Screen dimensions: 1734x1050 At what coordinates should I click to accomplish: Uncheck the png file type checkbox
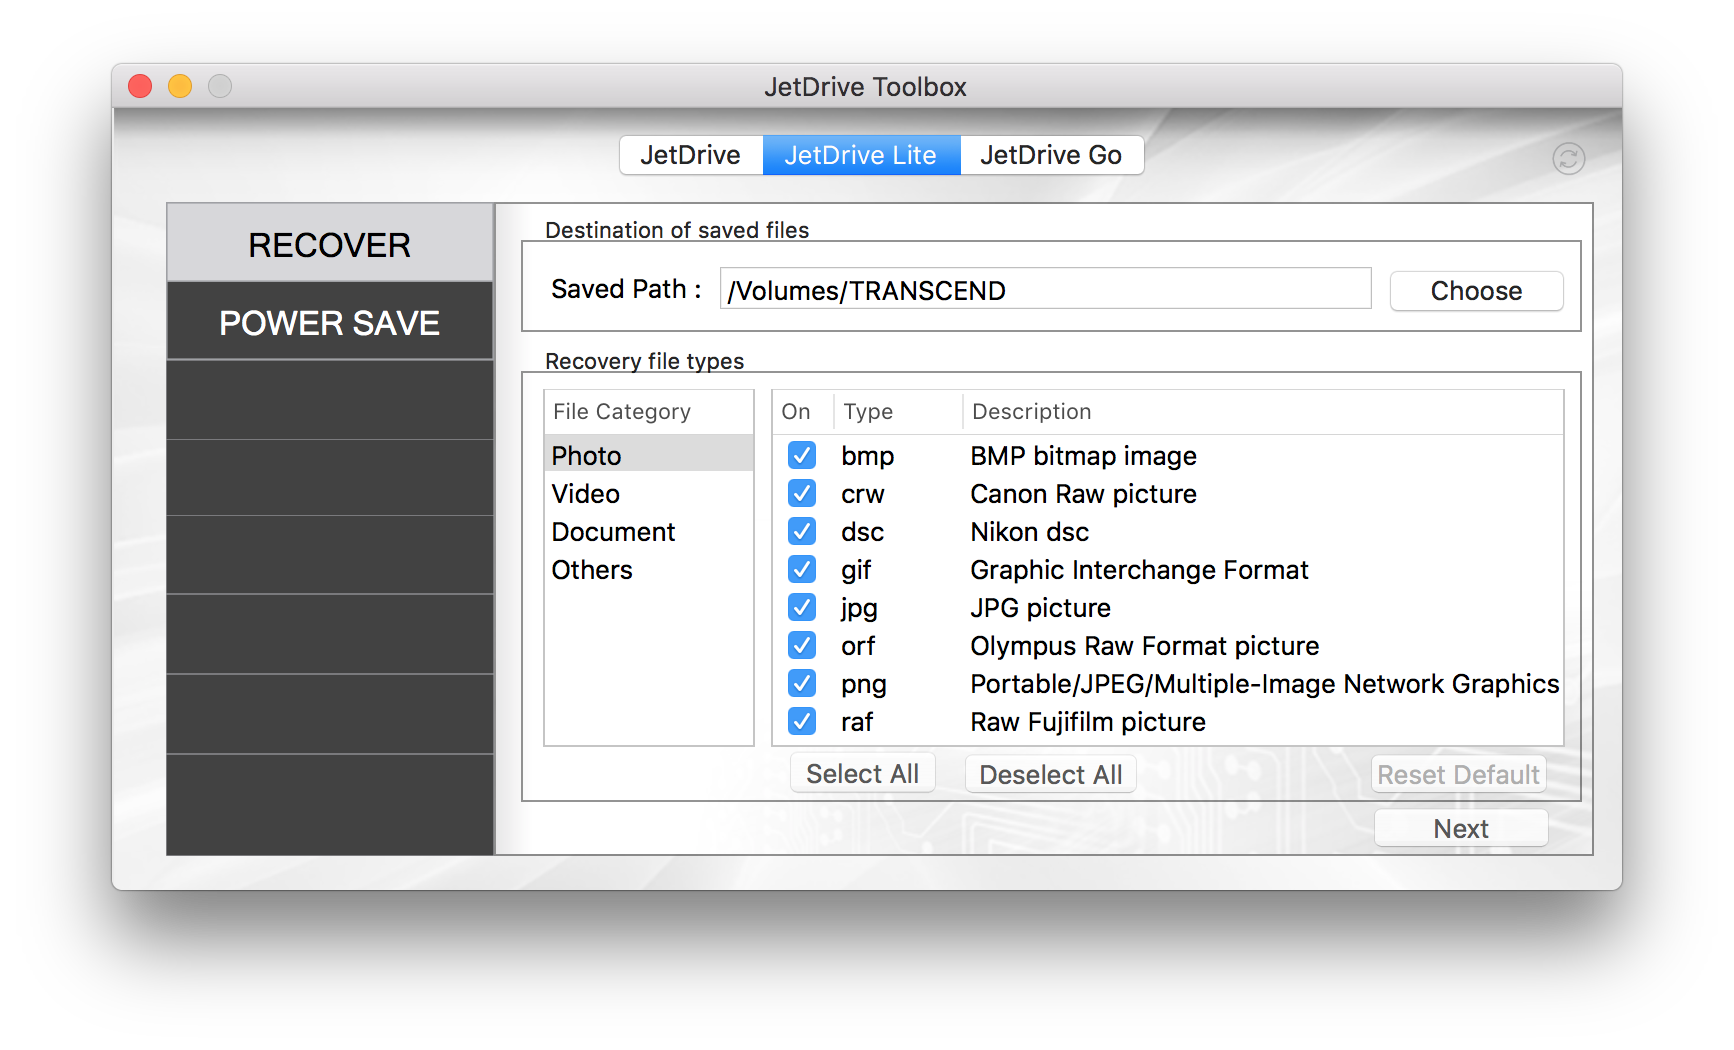802,683
